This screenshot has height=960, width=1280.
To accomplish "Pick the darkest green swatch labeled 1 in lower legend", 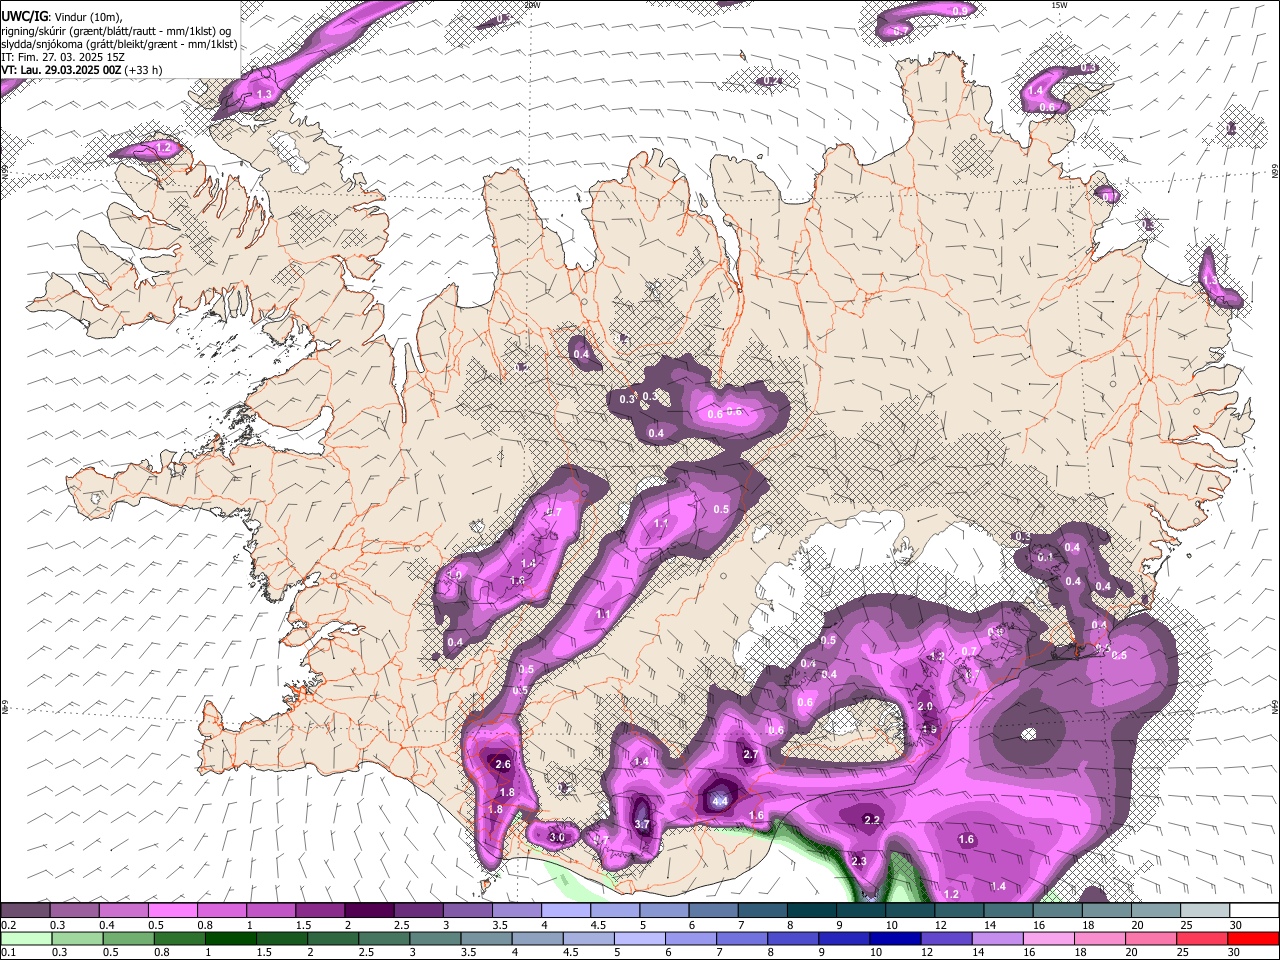I will click(x=230, y=938).
